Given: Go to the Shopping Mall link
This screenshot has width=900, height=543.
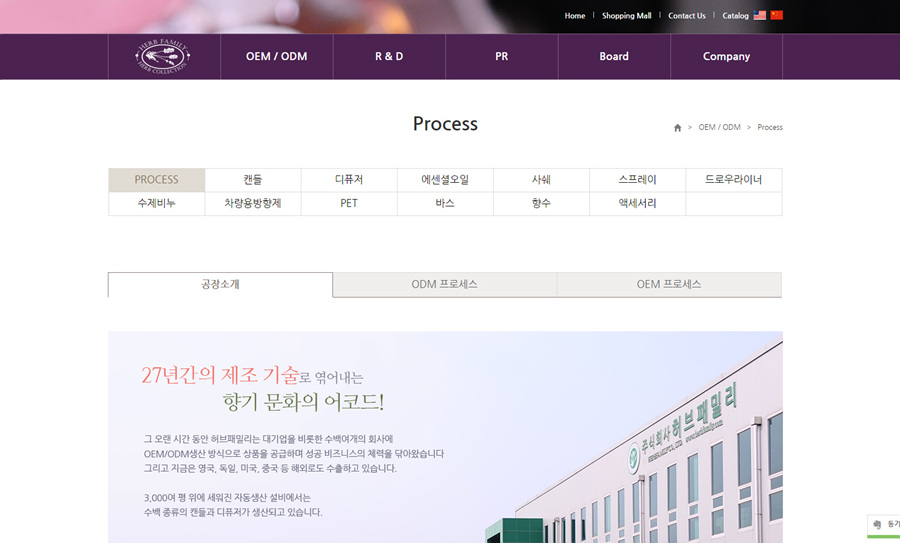Looking at the screenshot, I should [626, 16].
